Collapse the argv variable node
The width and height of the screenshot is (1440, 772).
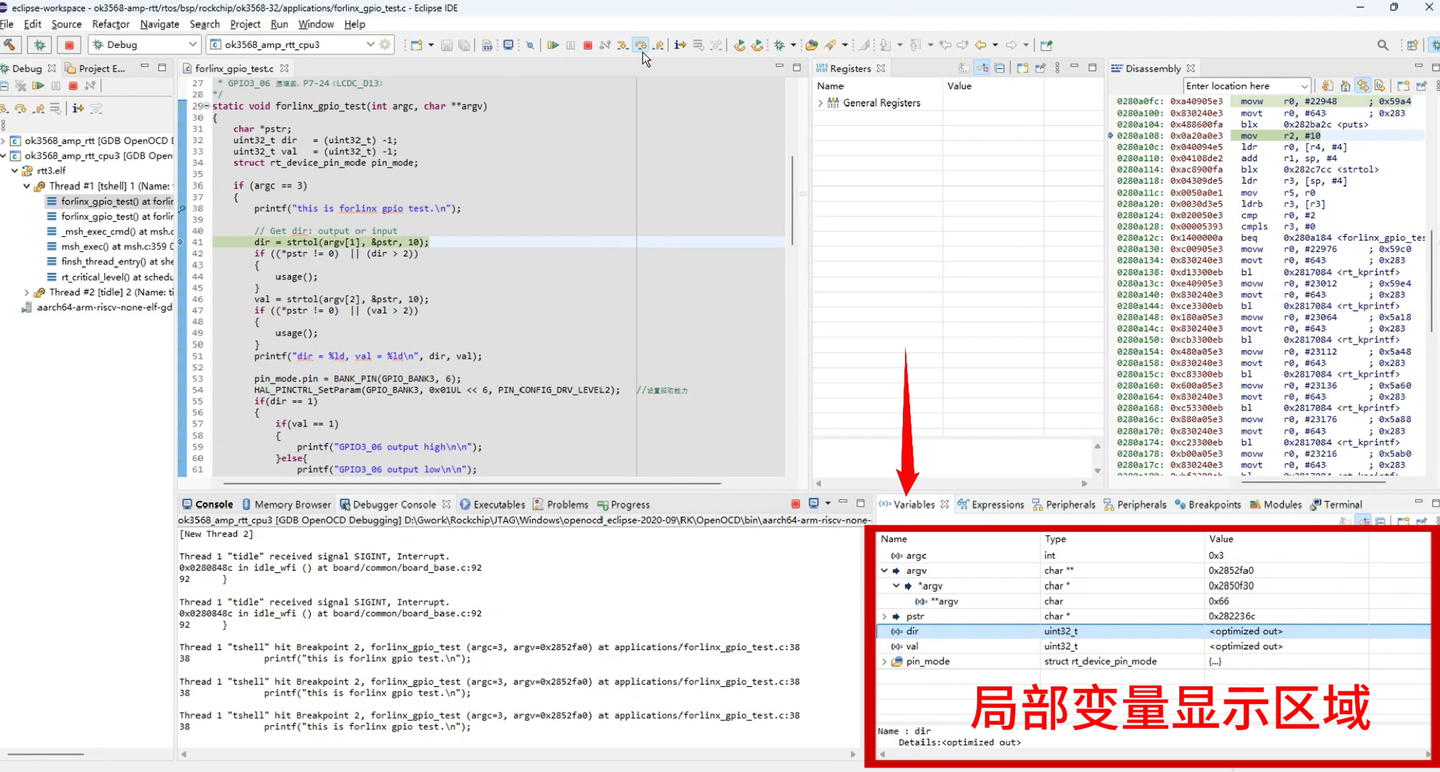click(x=885, y=571)
